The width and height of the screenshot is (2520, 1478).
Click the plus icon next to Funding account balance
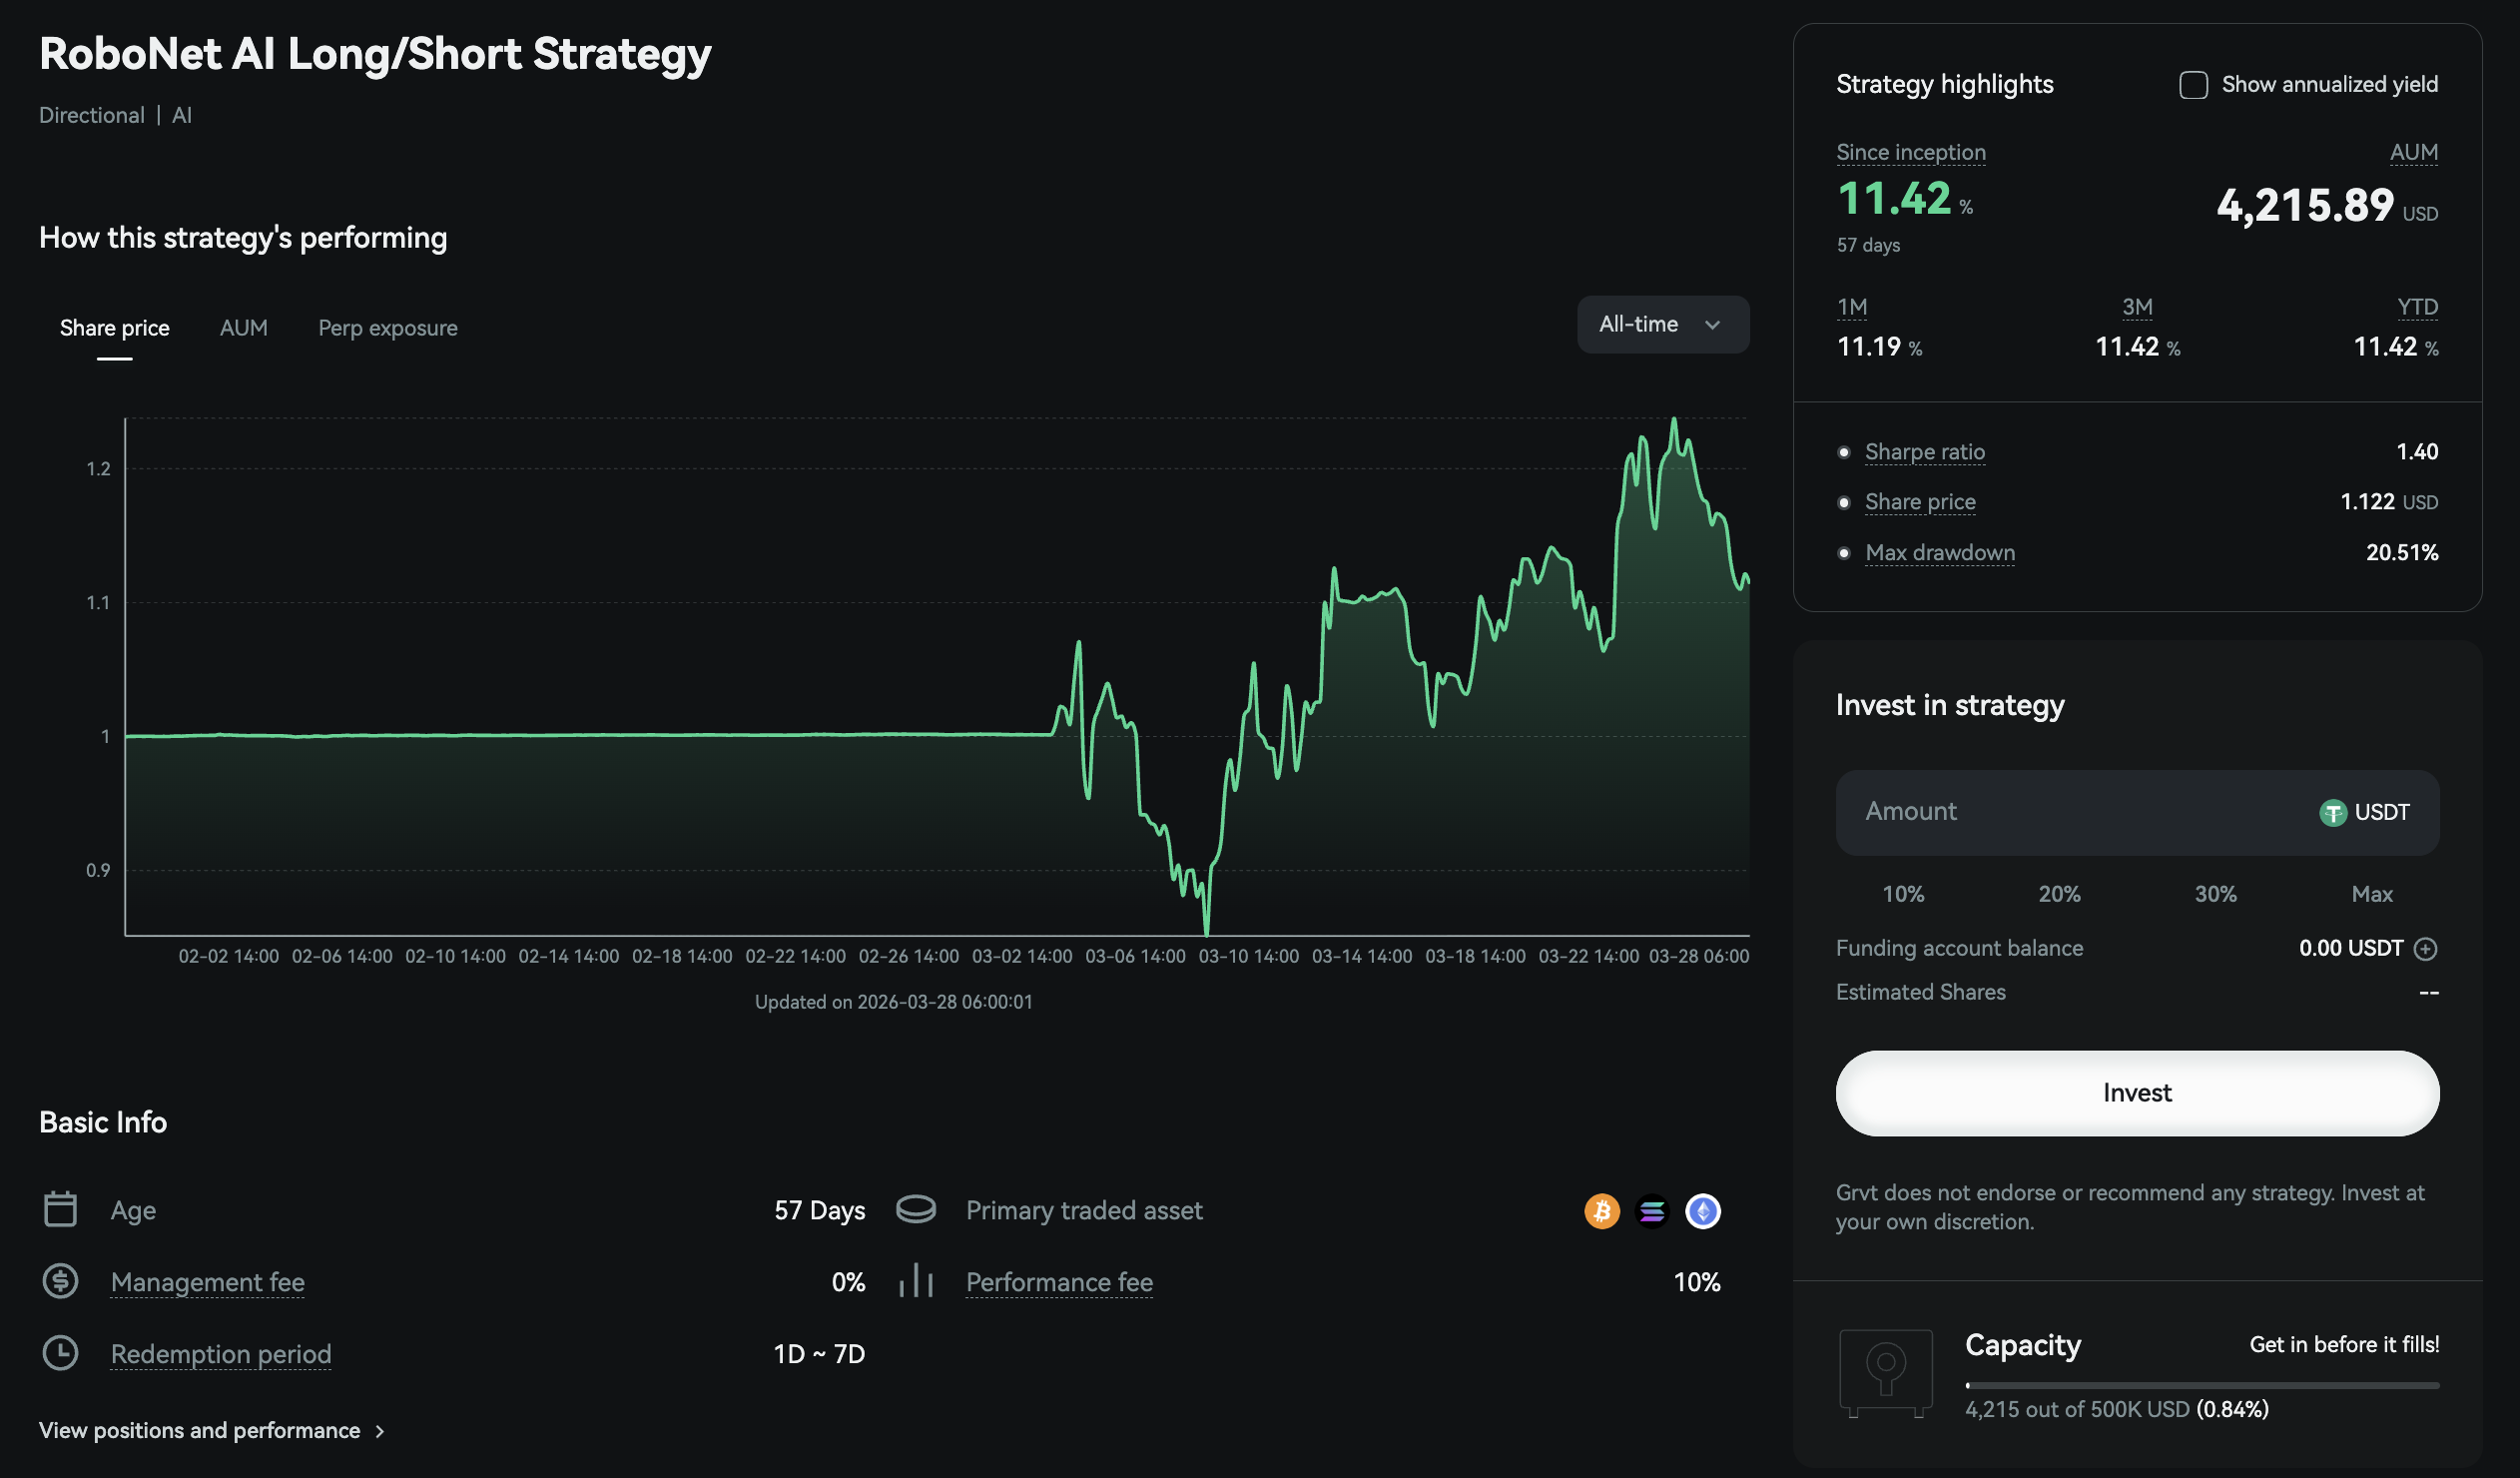pos(2427,948)
